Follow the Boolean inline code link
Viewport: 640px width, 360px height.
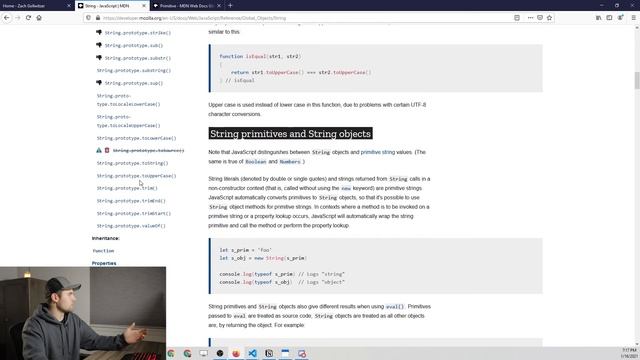coord(256,162)
